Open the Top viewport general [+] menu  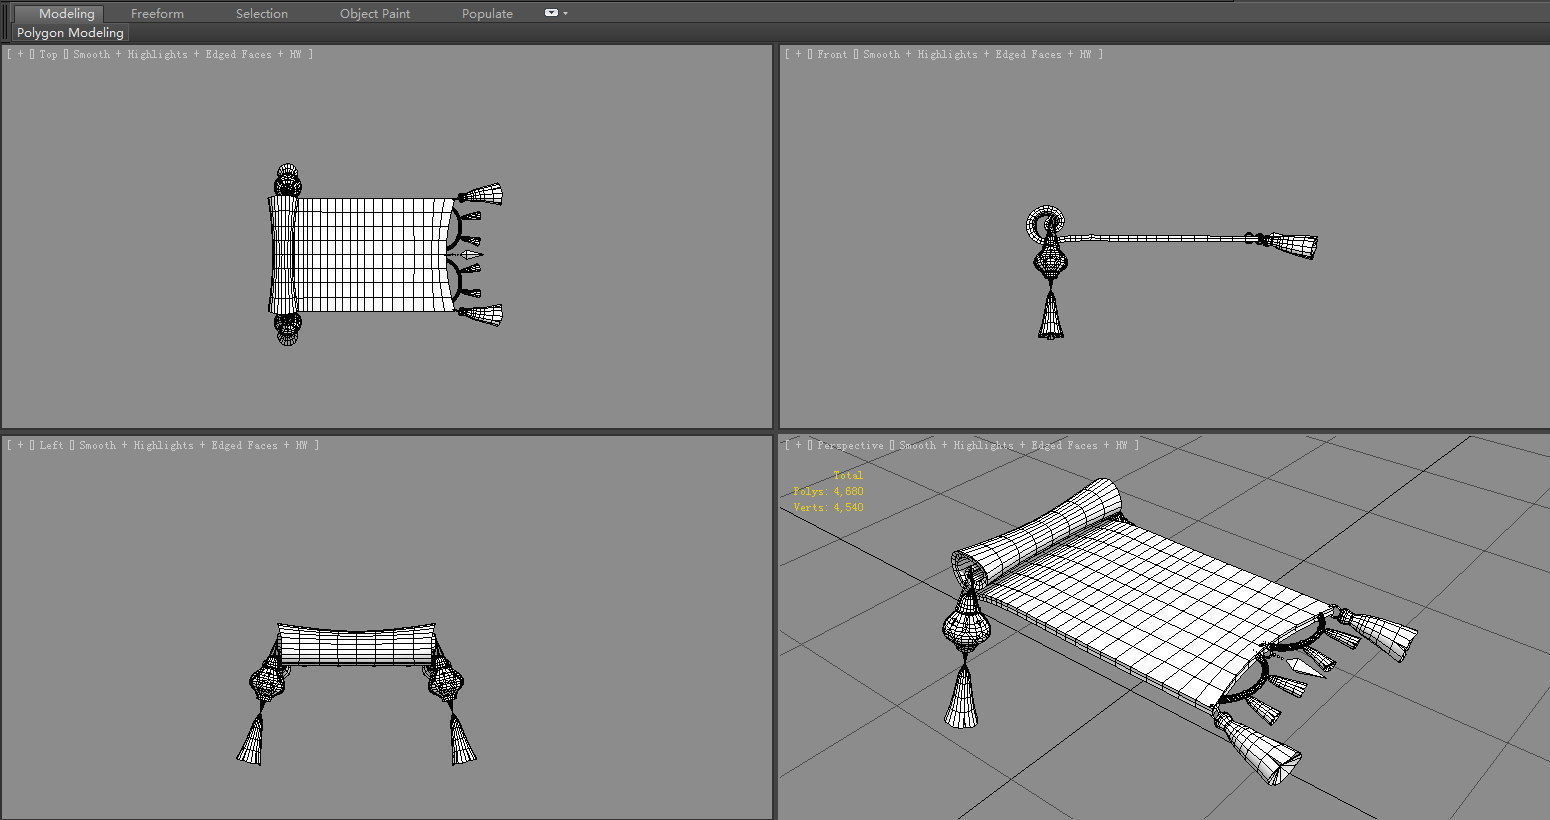pos(20,54)
